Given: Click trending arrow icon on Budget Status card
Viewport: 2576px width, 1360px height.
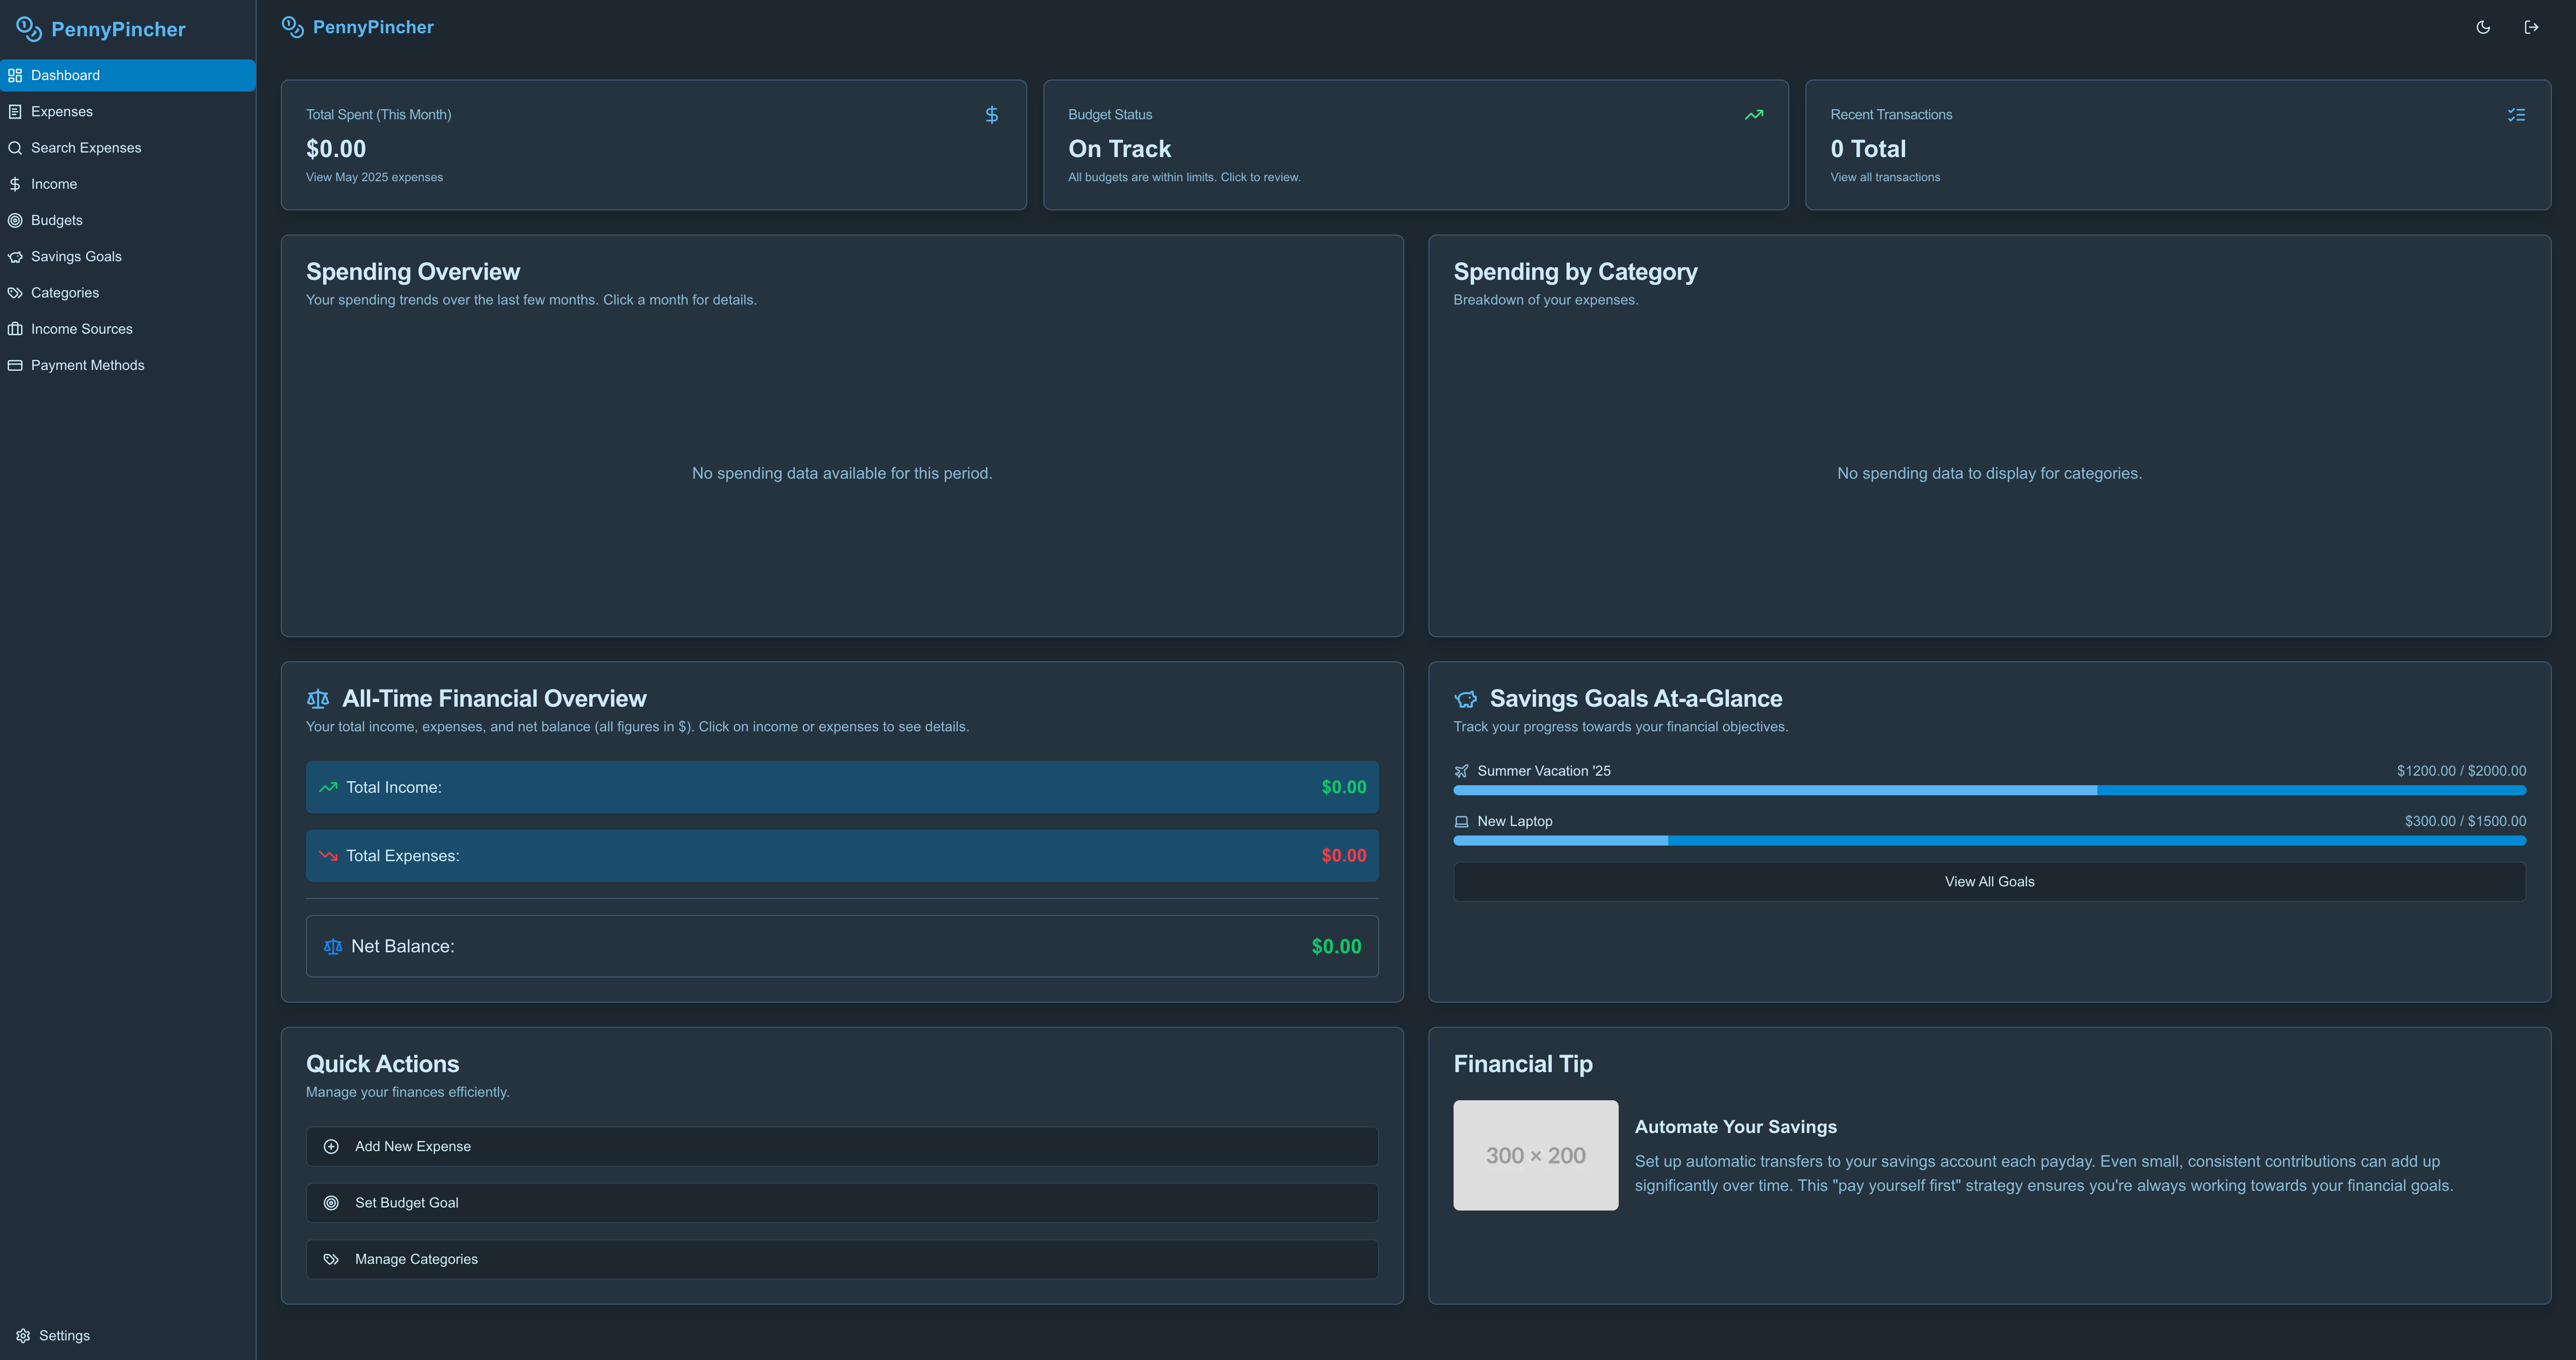Looking at the screenshot, I should pos(1754,115).
